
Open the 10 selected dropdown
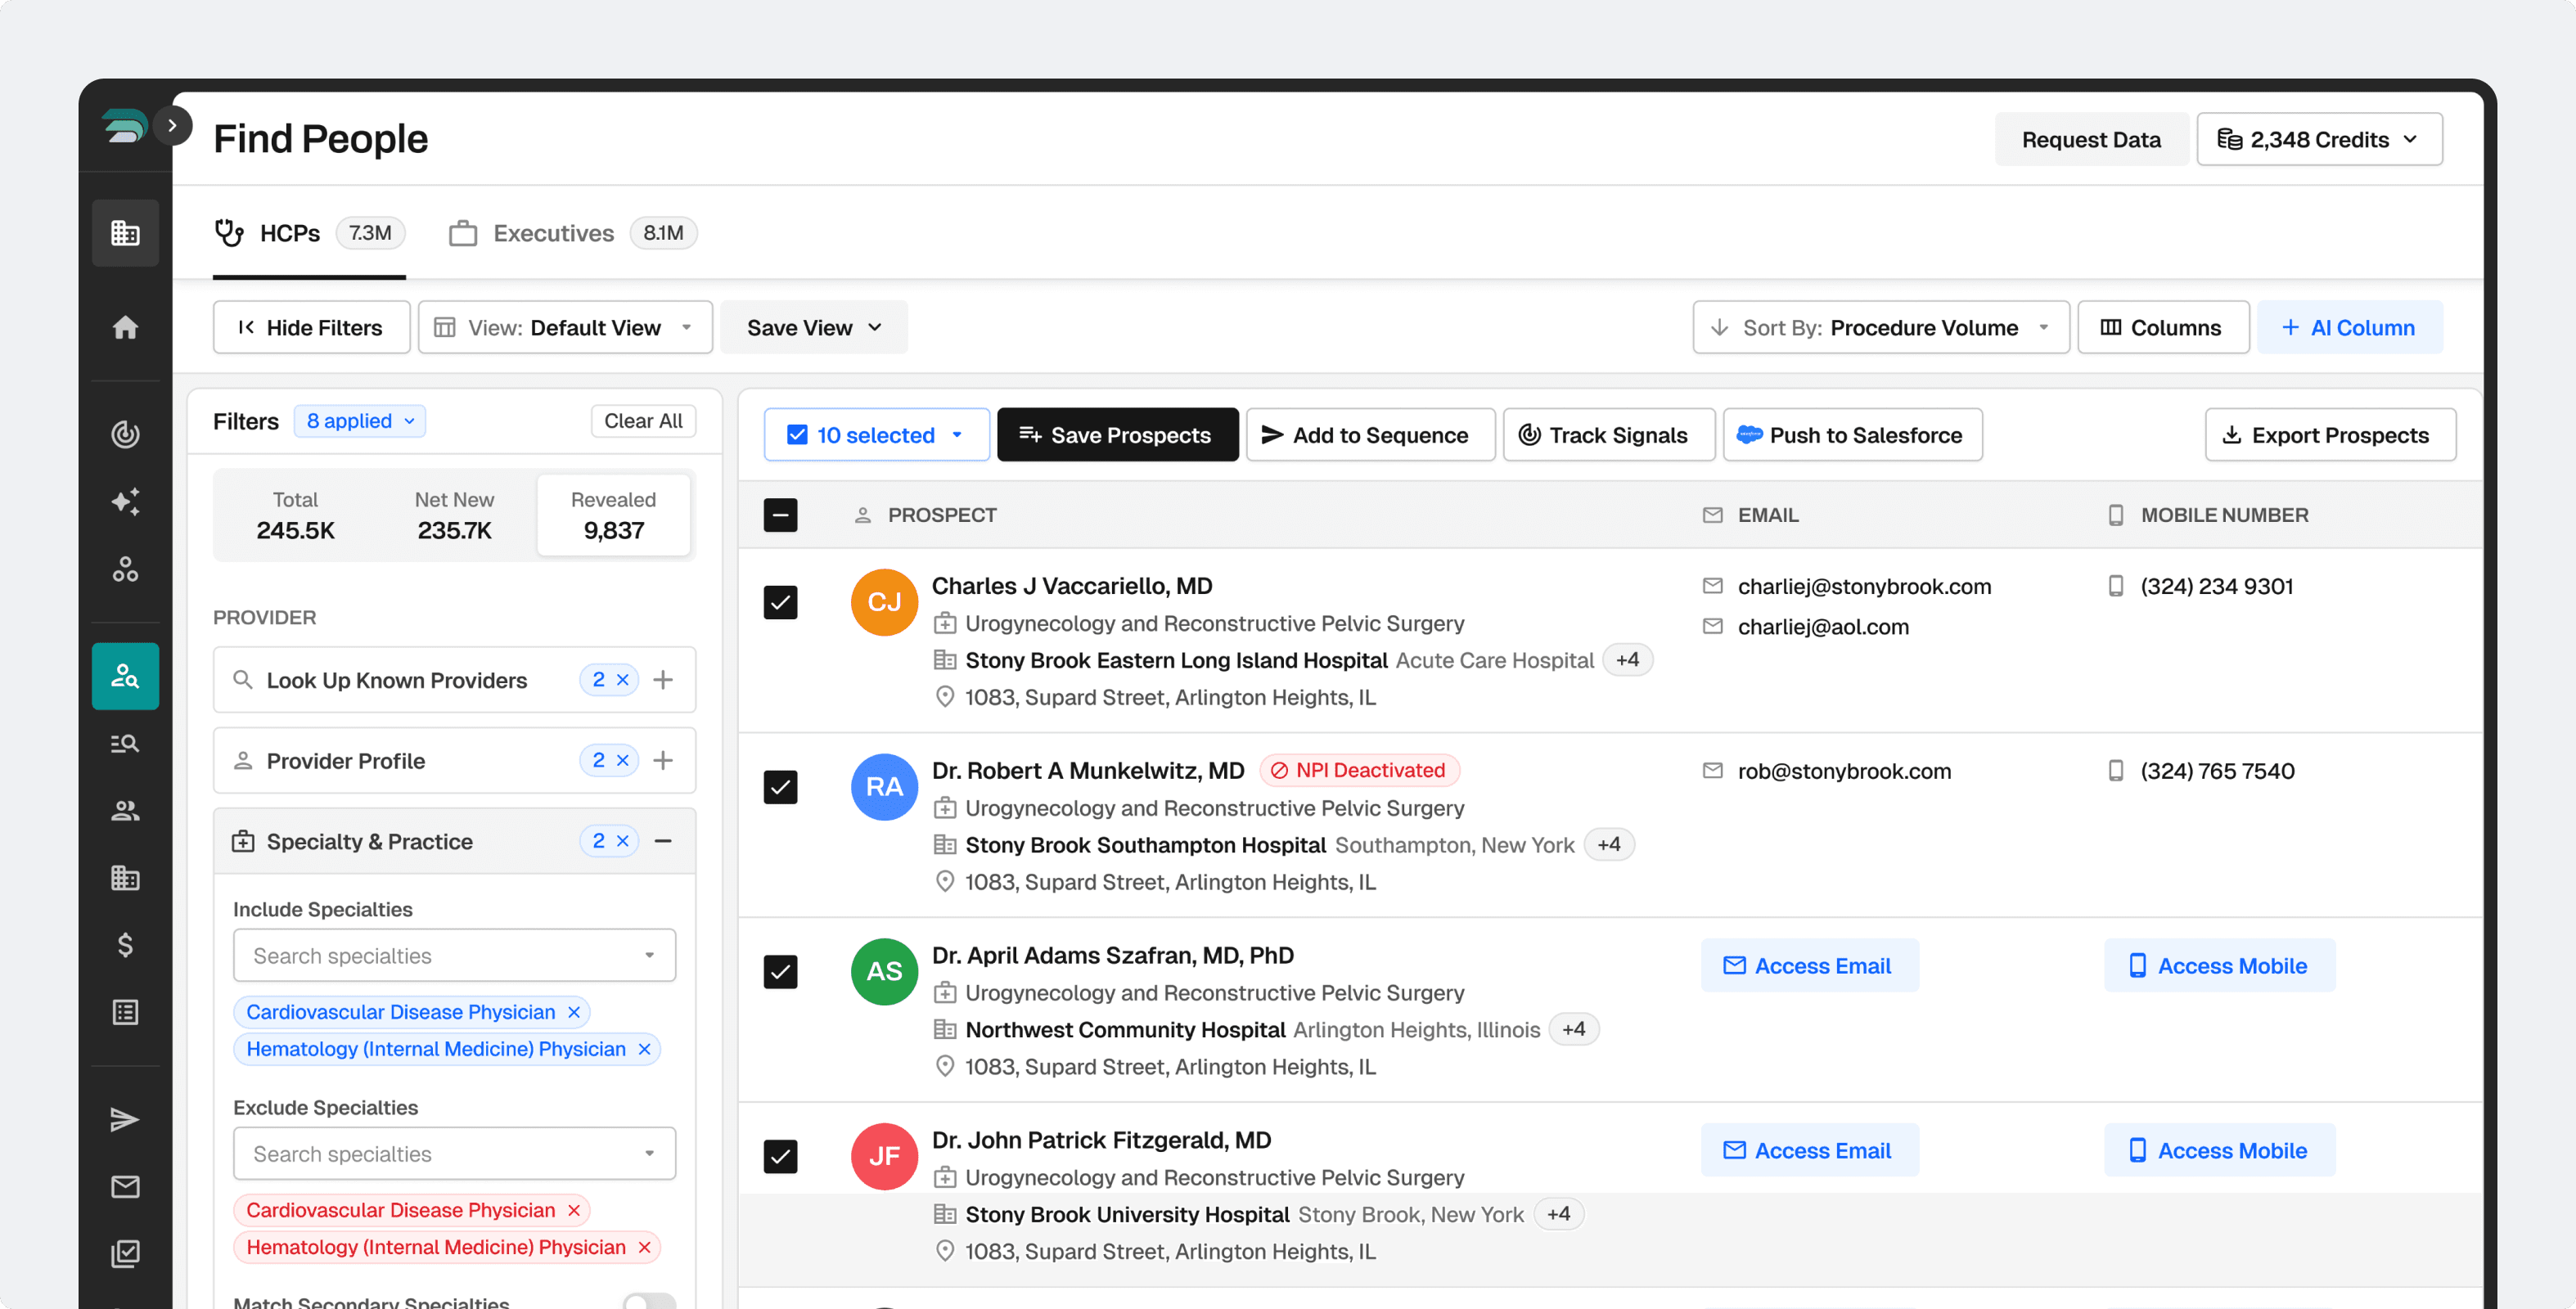(x=876, y=434)
